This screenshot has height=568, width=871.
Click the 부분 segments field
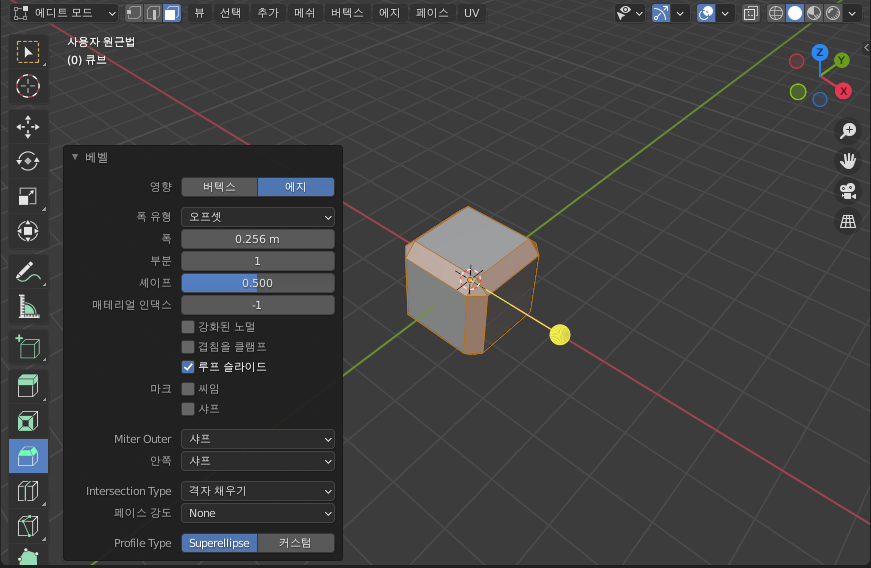[x=258, y=261]
